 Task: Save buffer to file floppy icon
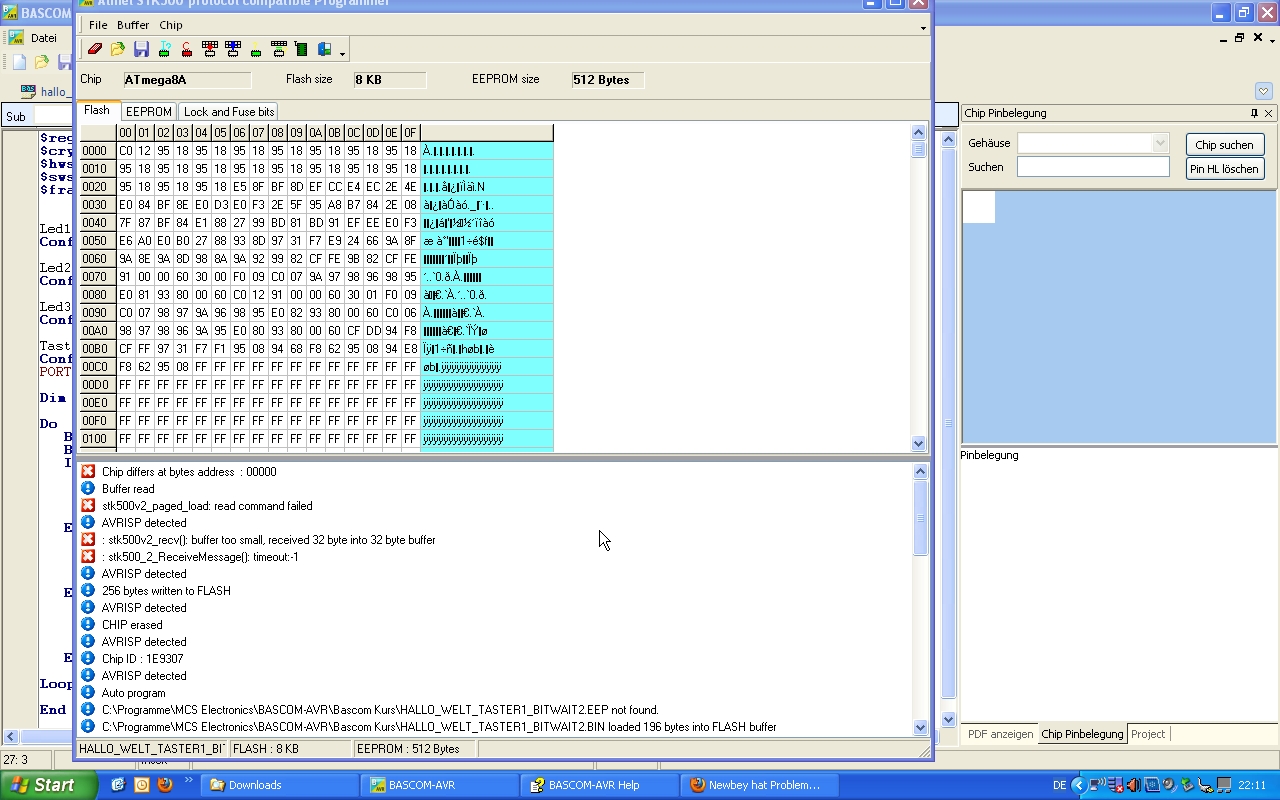click(x=141, y=49)
